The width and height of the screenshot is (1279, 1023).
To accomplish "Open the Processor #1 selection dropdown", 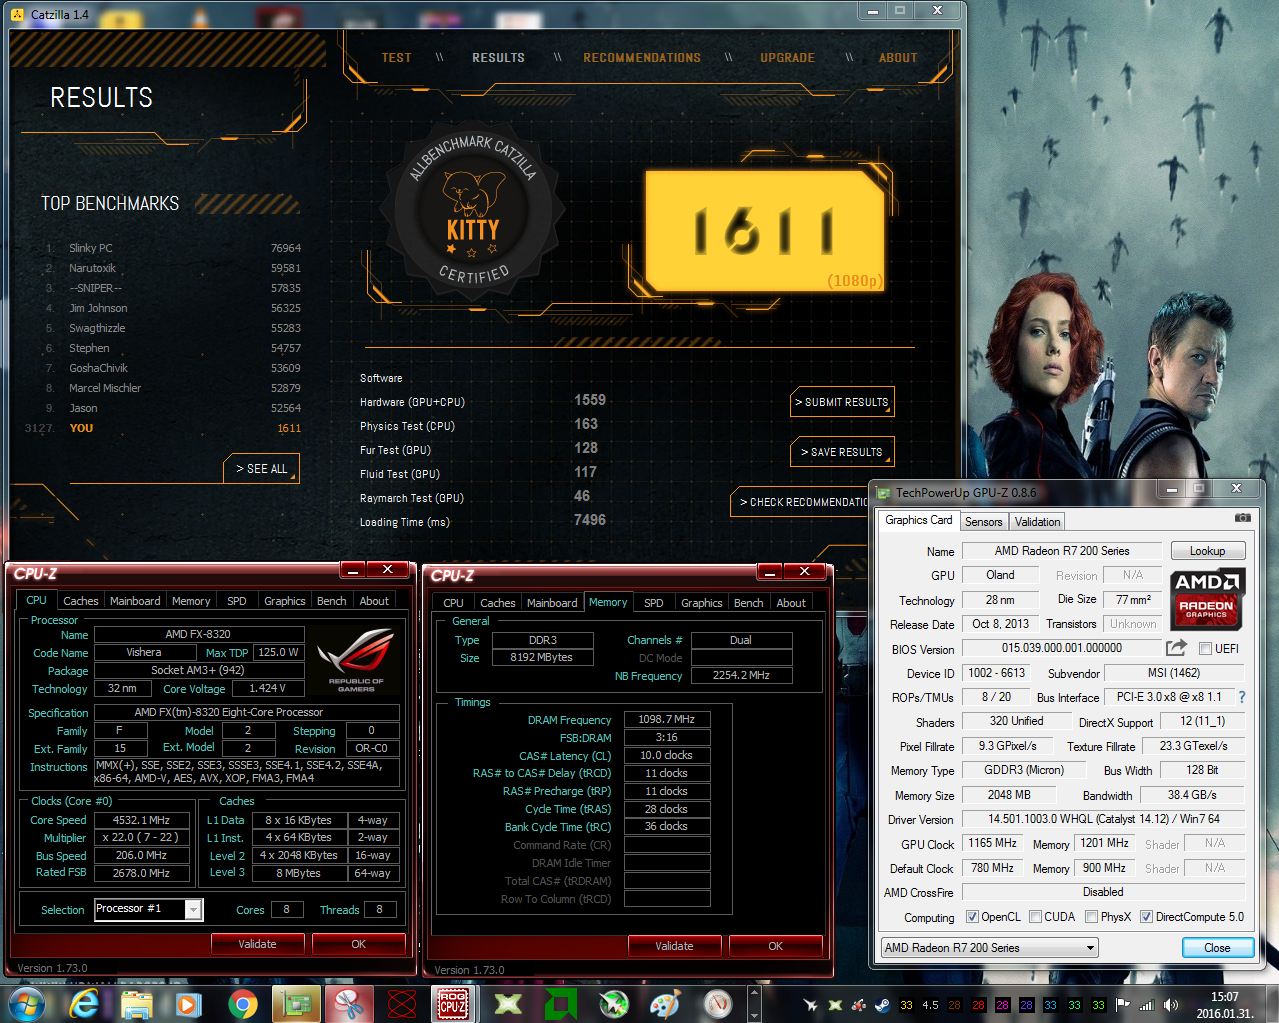I will click(148, 909).
